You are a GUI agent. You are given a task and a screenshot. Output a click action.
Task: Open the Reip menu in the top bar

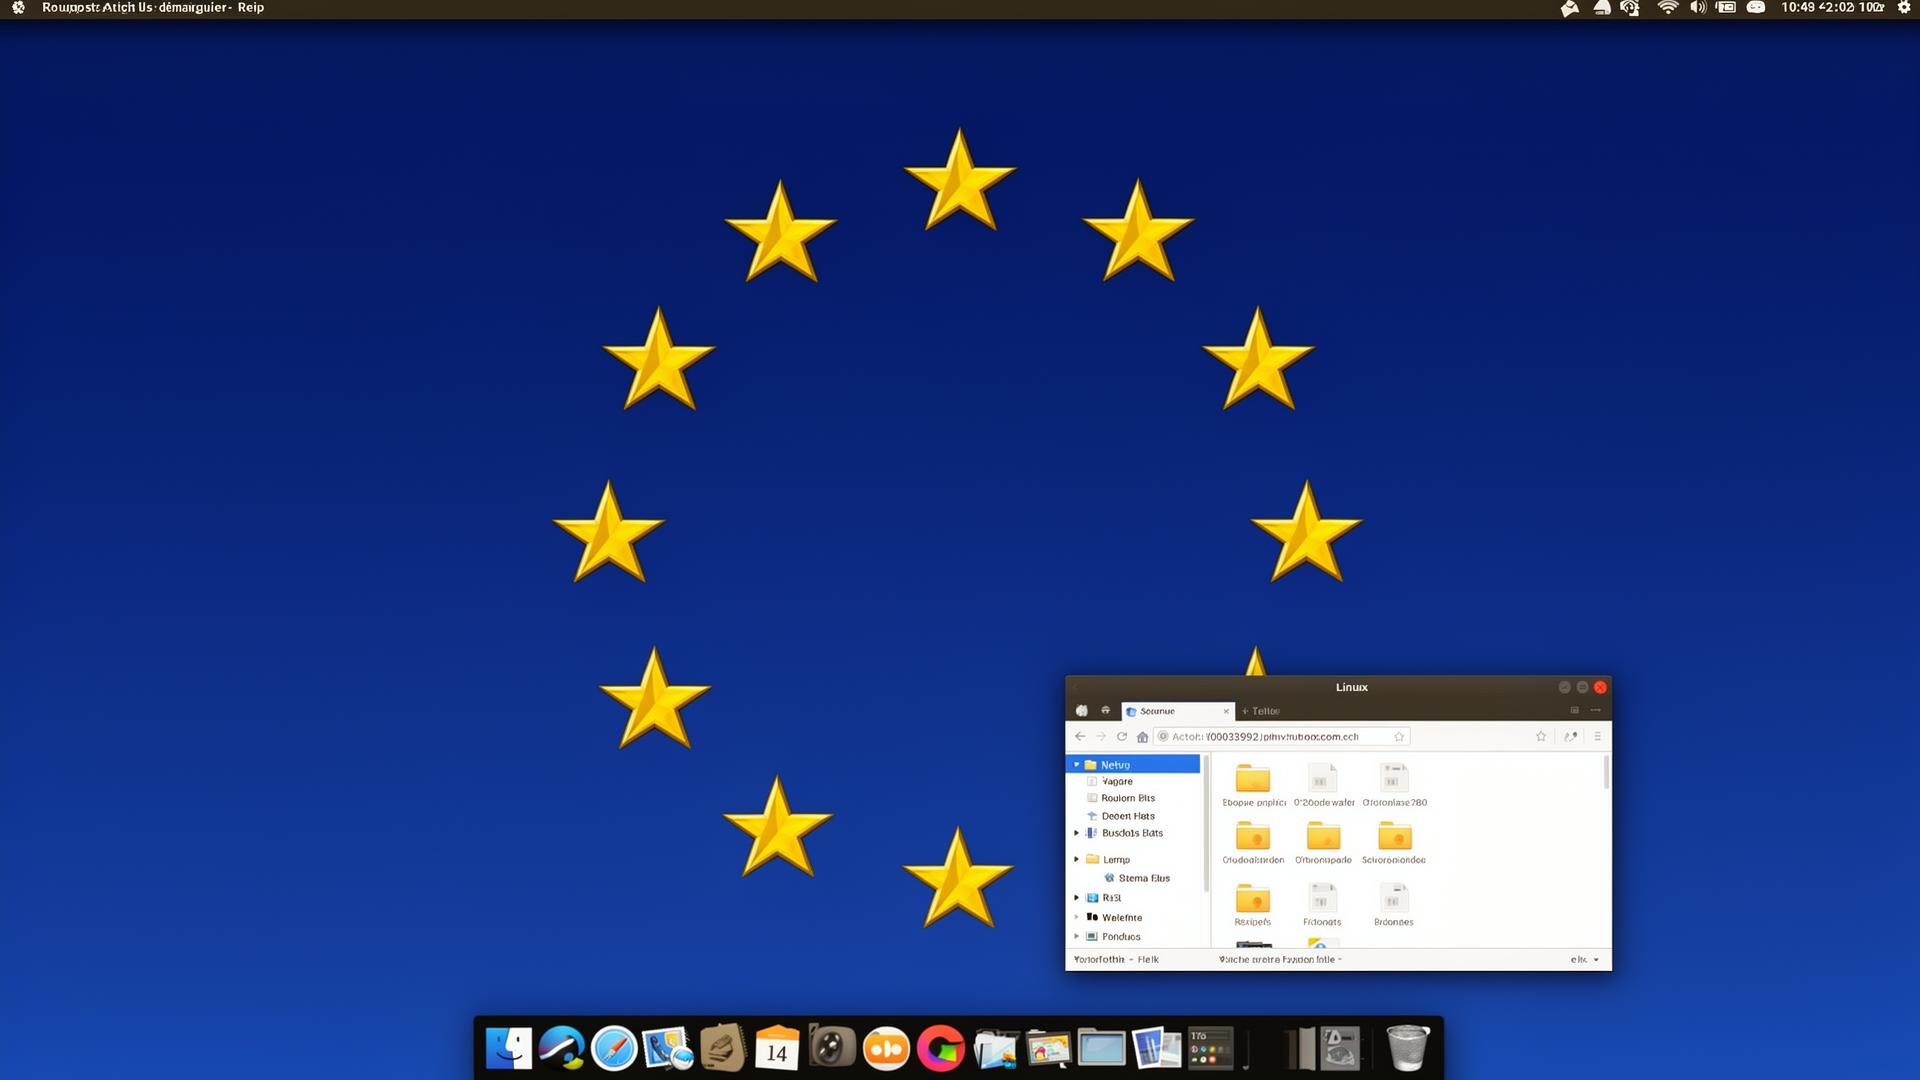point(251,7)
